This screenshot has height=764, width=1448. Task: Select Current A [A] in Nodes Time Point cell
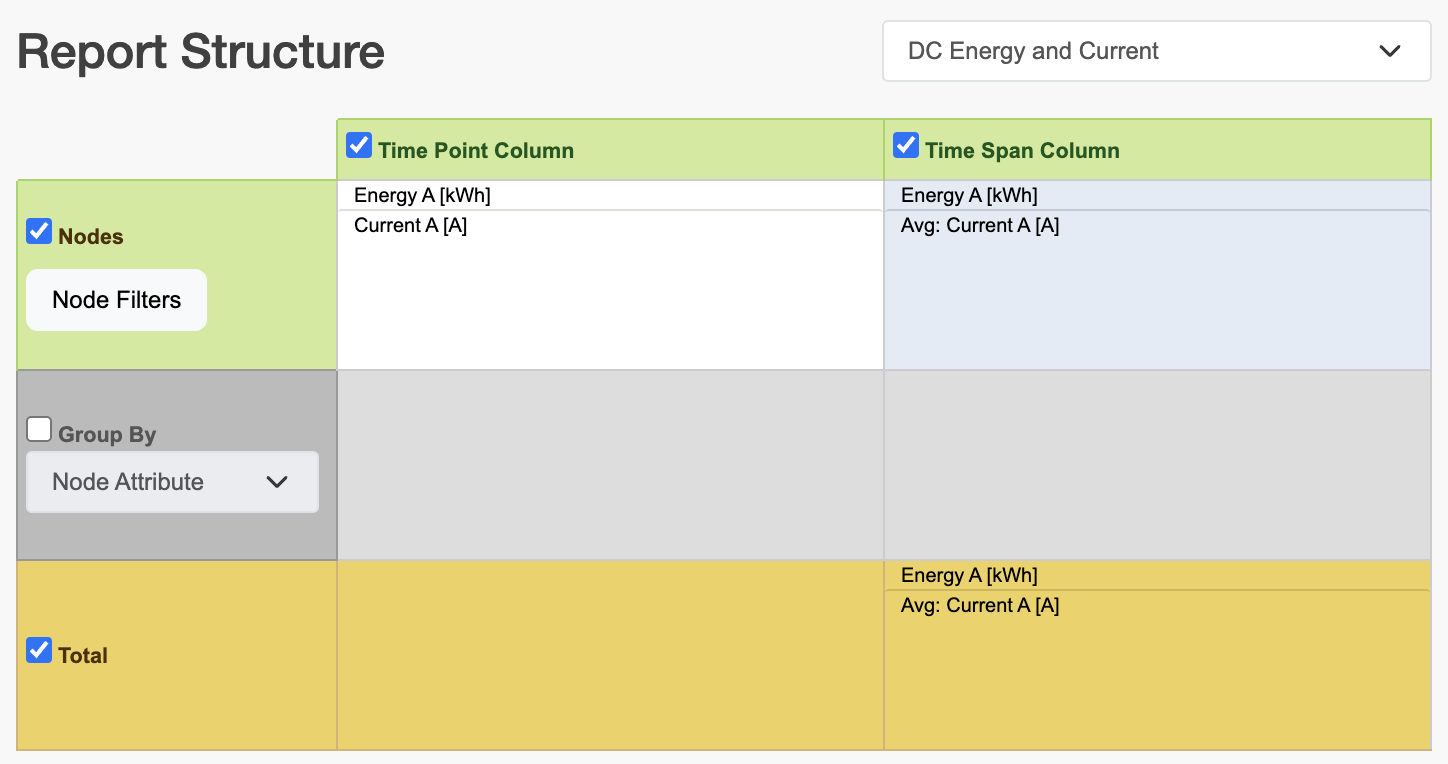tap(410, 225)
